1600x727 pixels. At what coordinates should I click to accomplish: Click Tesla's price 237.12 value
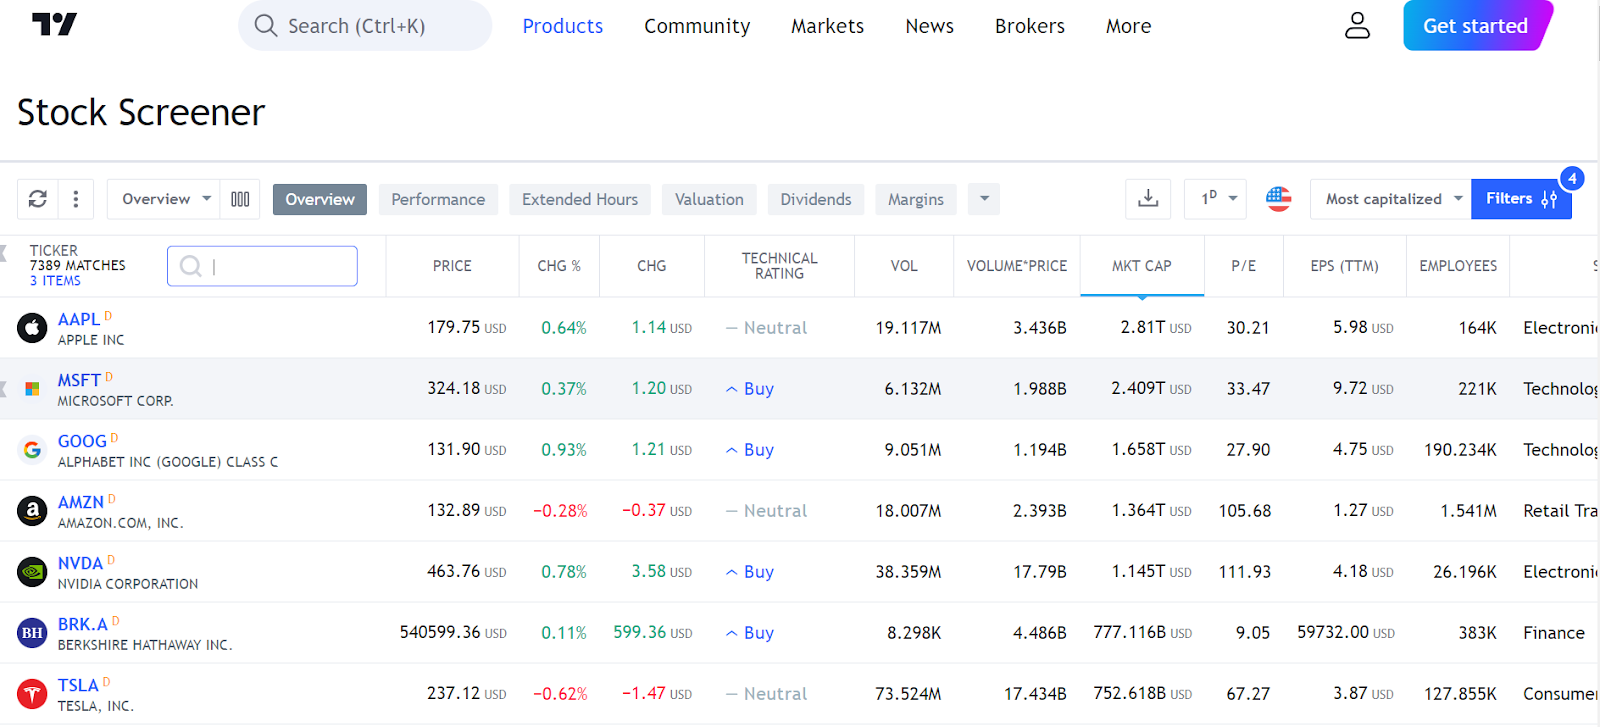[x=466, y=693]
